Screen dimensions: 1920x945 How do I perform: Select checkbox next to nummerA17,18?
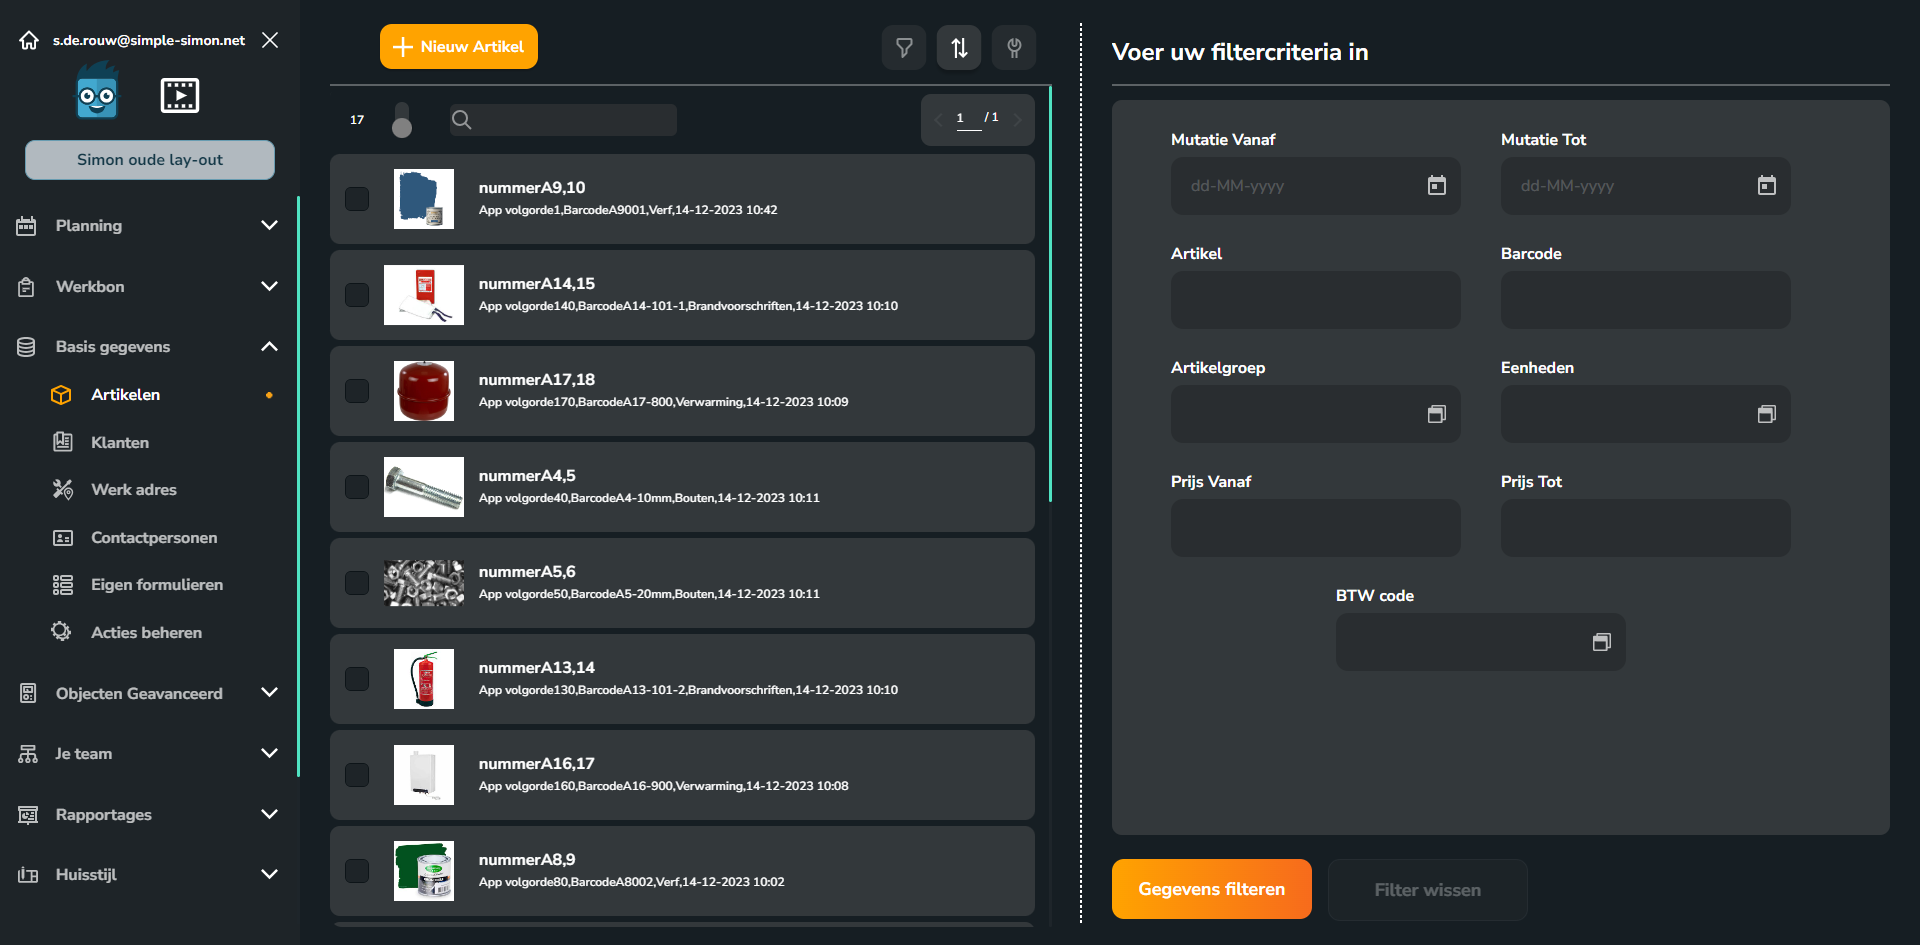tap(357, 391)
